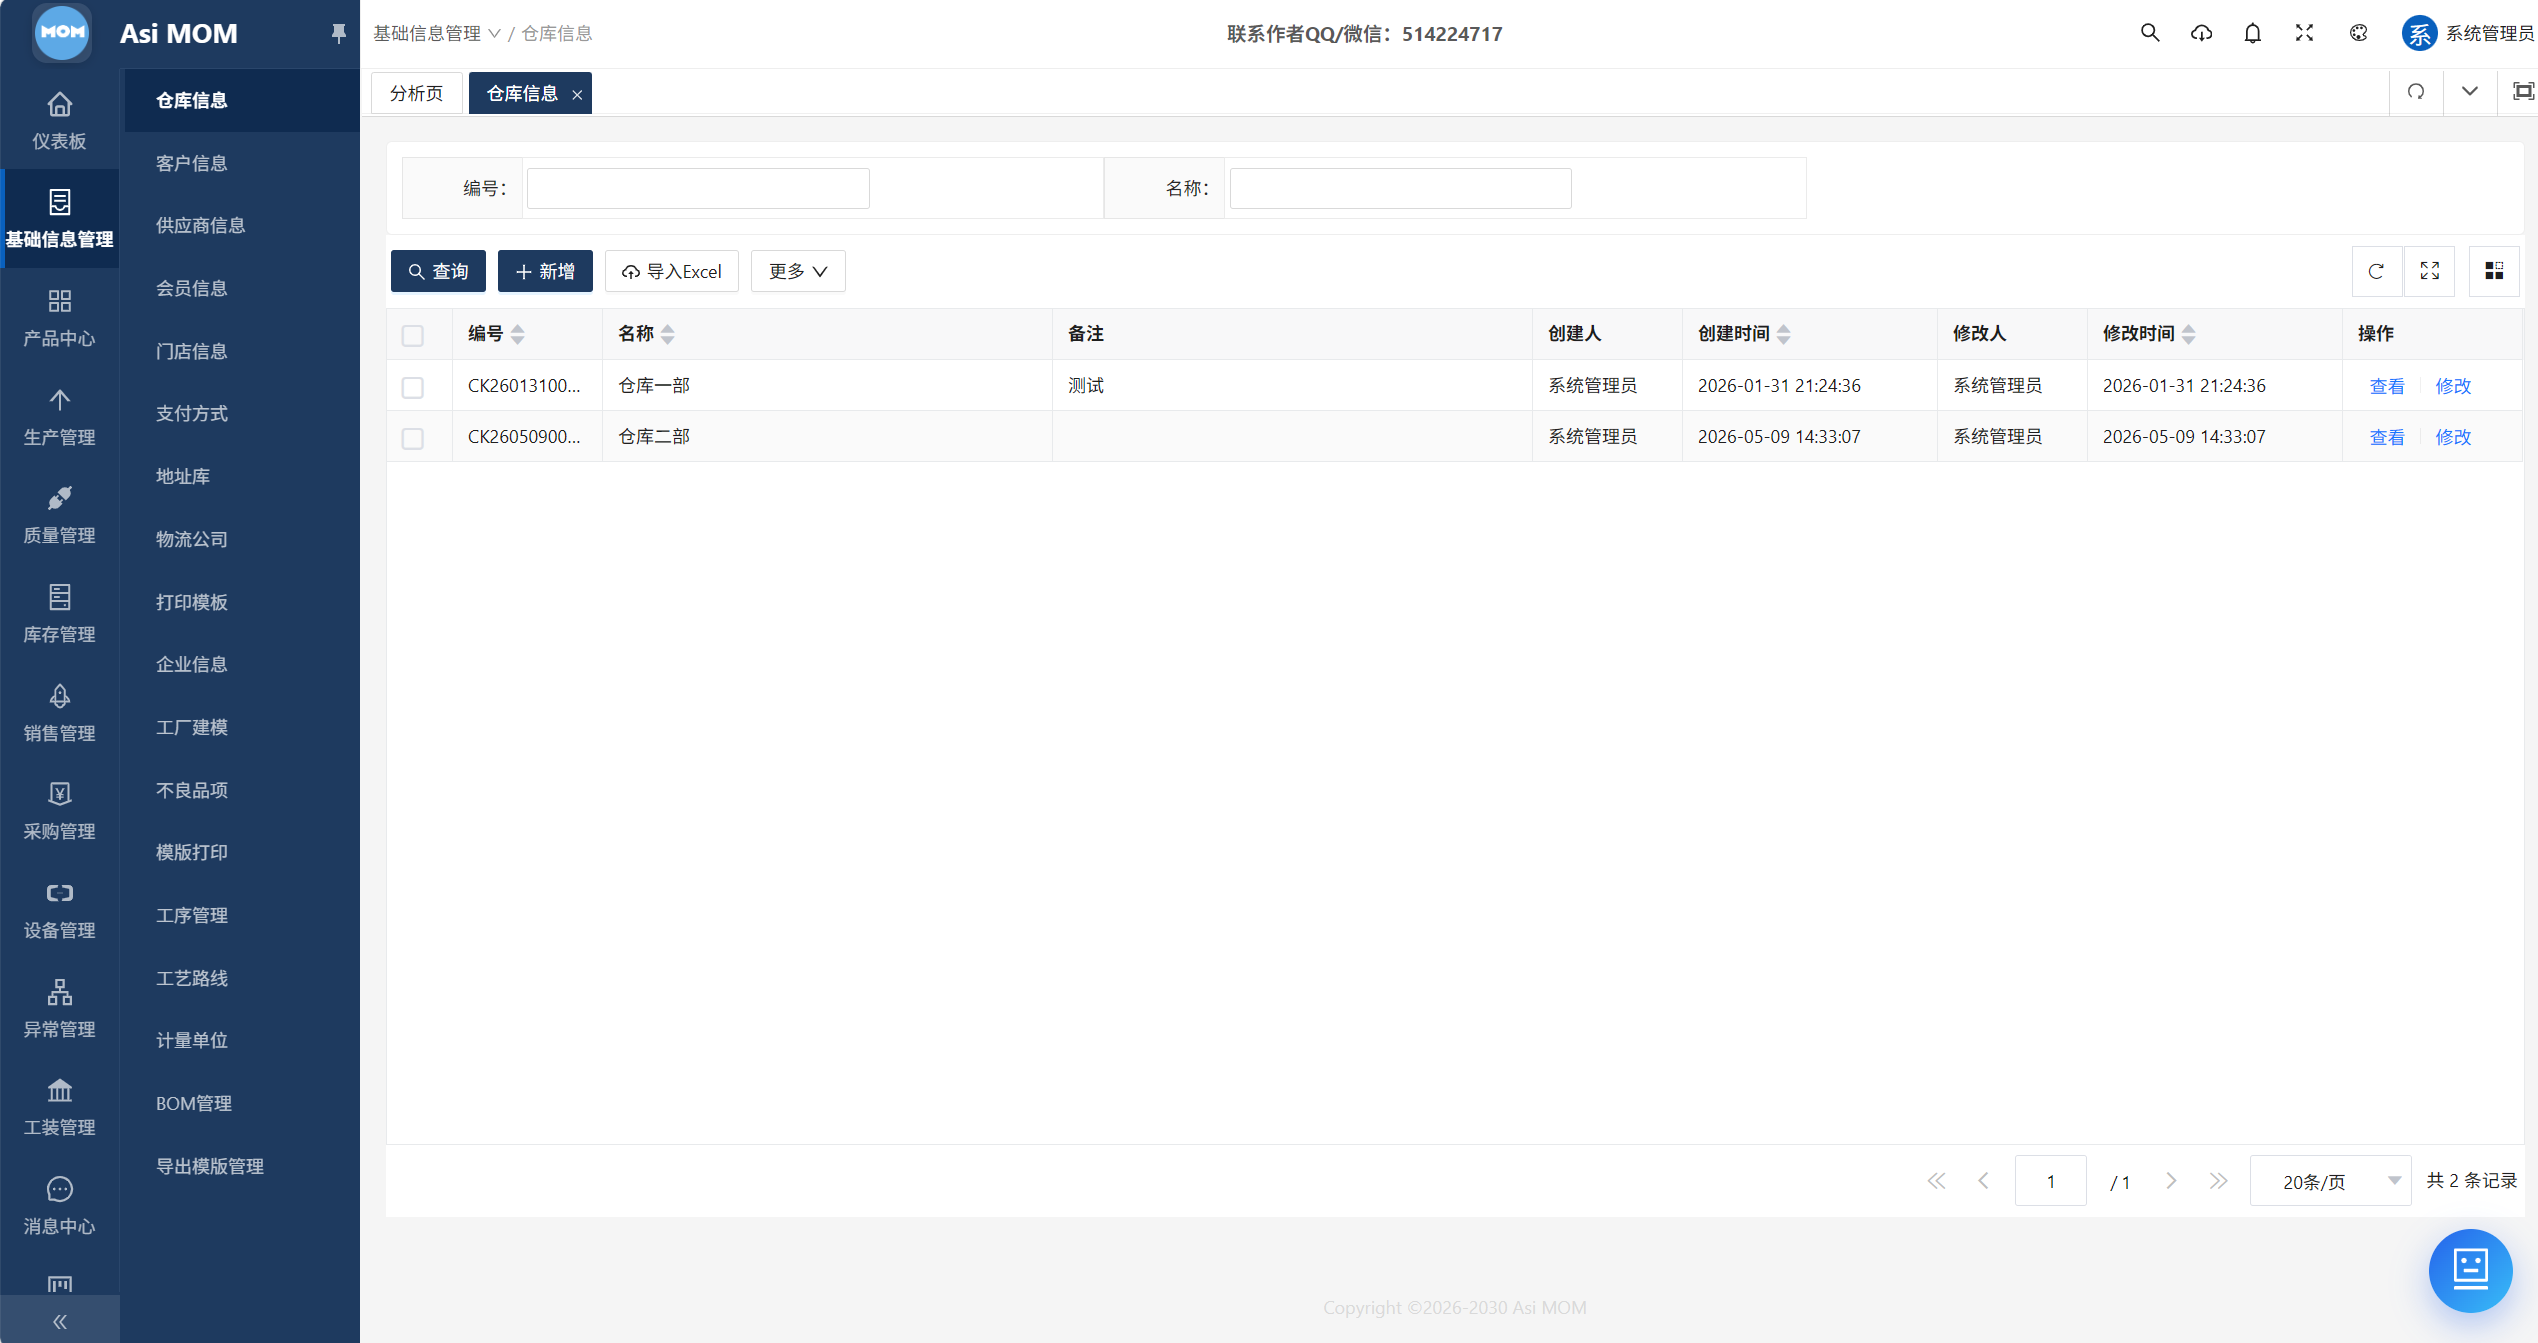2538x1343 pixels.
Task: Click the 新增 add button
Action: (x=545, y=271)
